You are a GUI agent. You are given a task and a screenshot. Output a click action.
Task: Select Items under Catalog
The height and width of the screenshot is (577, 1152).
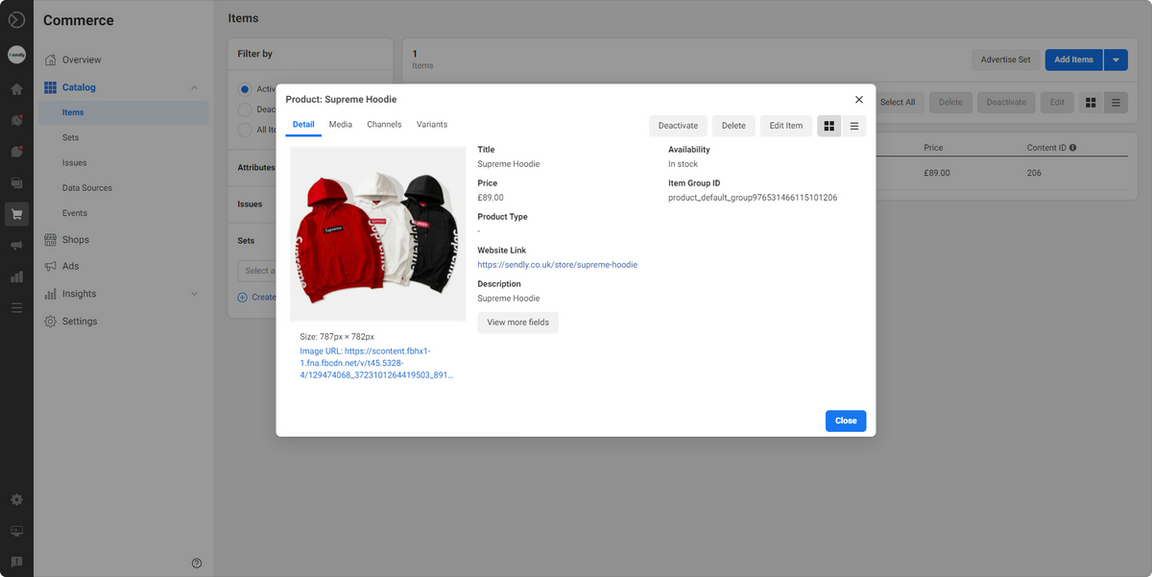pos(121,112)
